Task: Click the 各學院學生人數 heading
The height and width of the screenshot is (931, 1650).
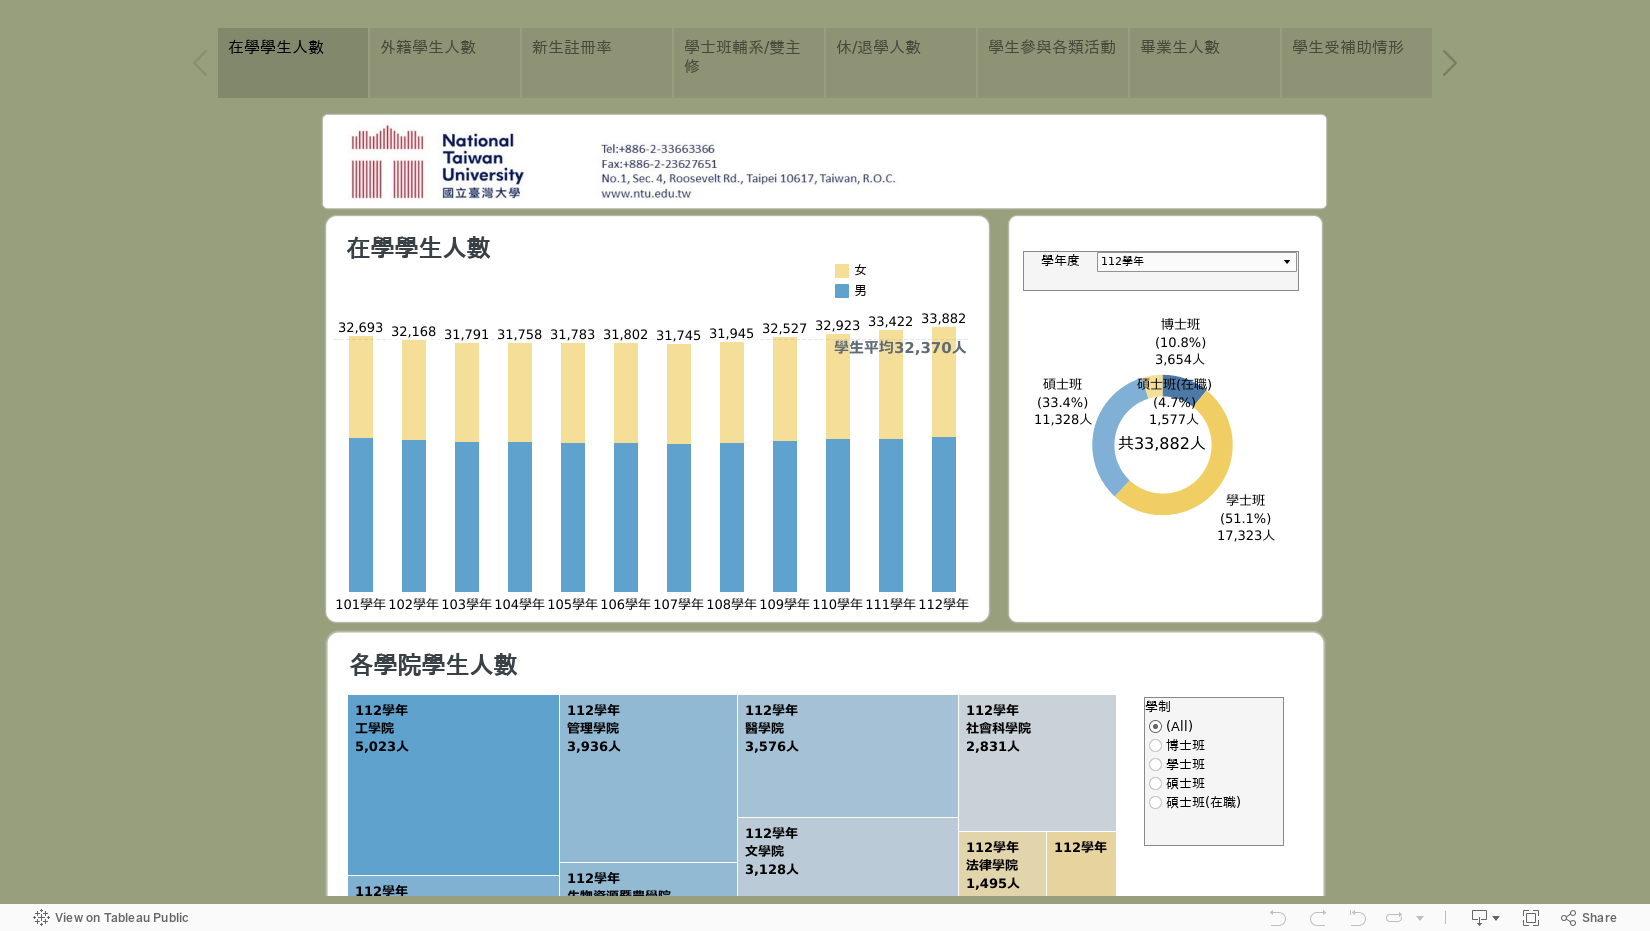Action: [433, 665]
